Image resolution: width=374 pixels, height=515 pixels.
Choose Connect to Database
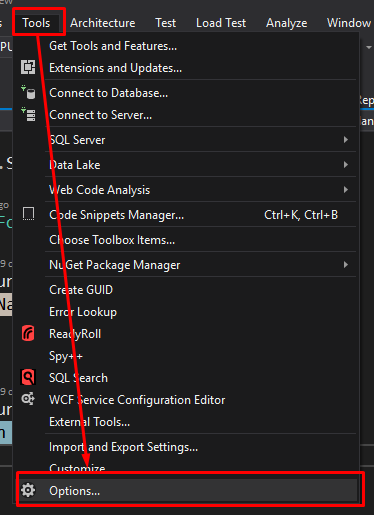108,93
